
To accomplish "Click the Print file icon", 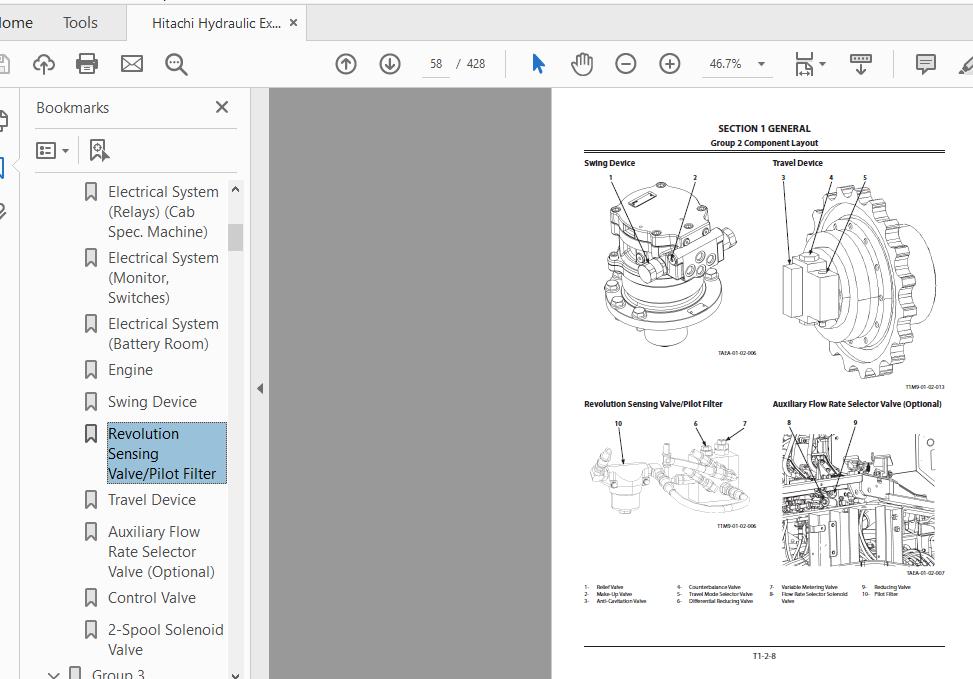I will click(87, 64).
